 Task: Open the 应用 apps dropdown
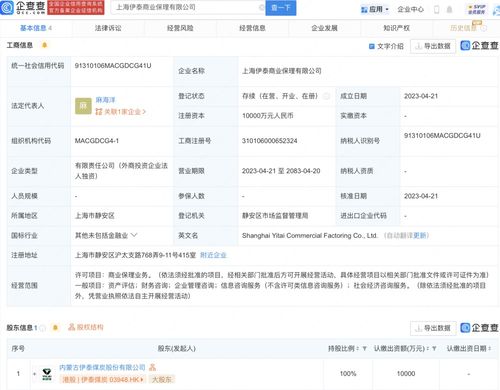click(375, 9)
